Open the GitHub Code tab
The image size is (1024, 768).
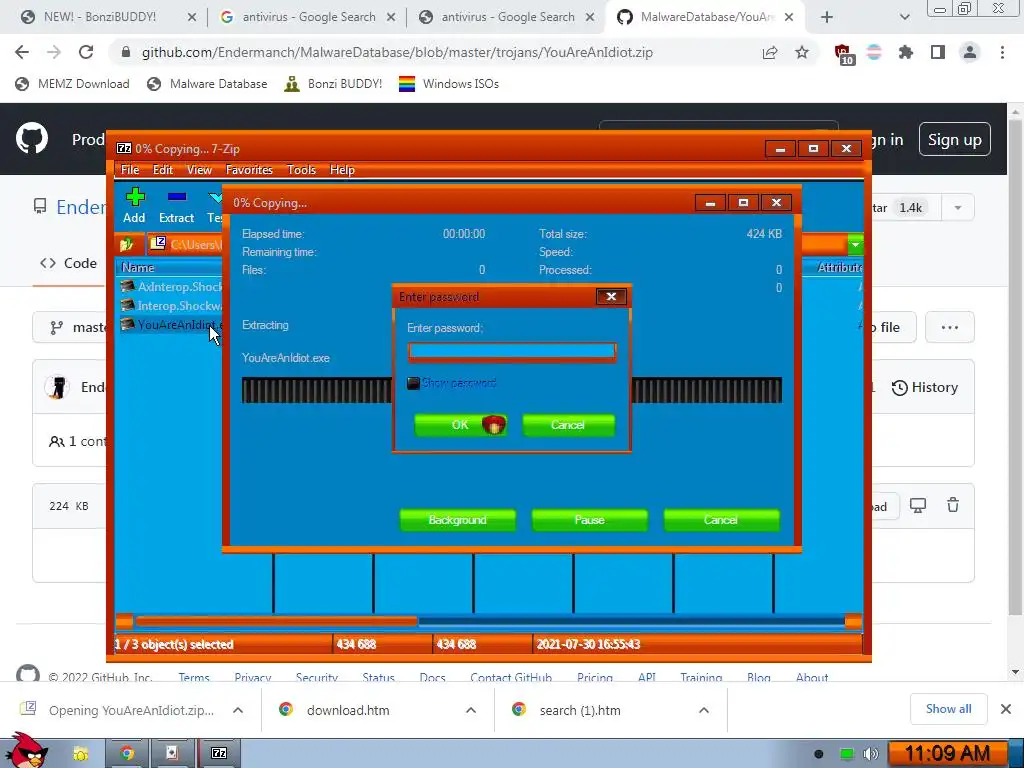(69, 263)
